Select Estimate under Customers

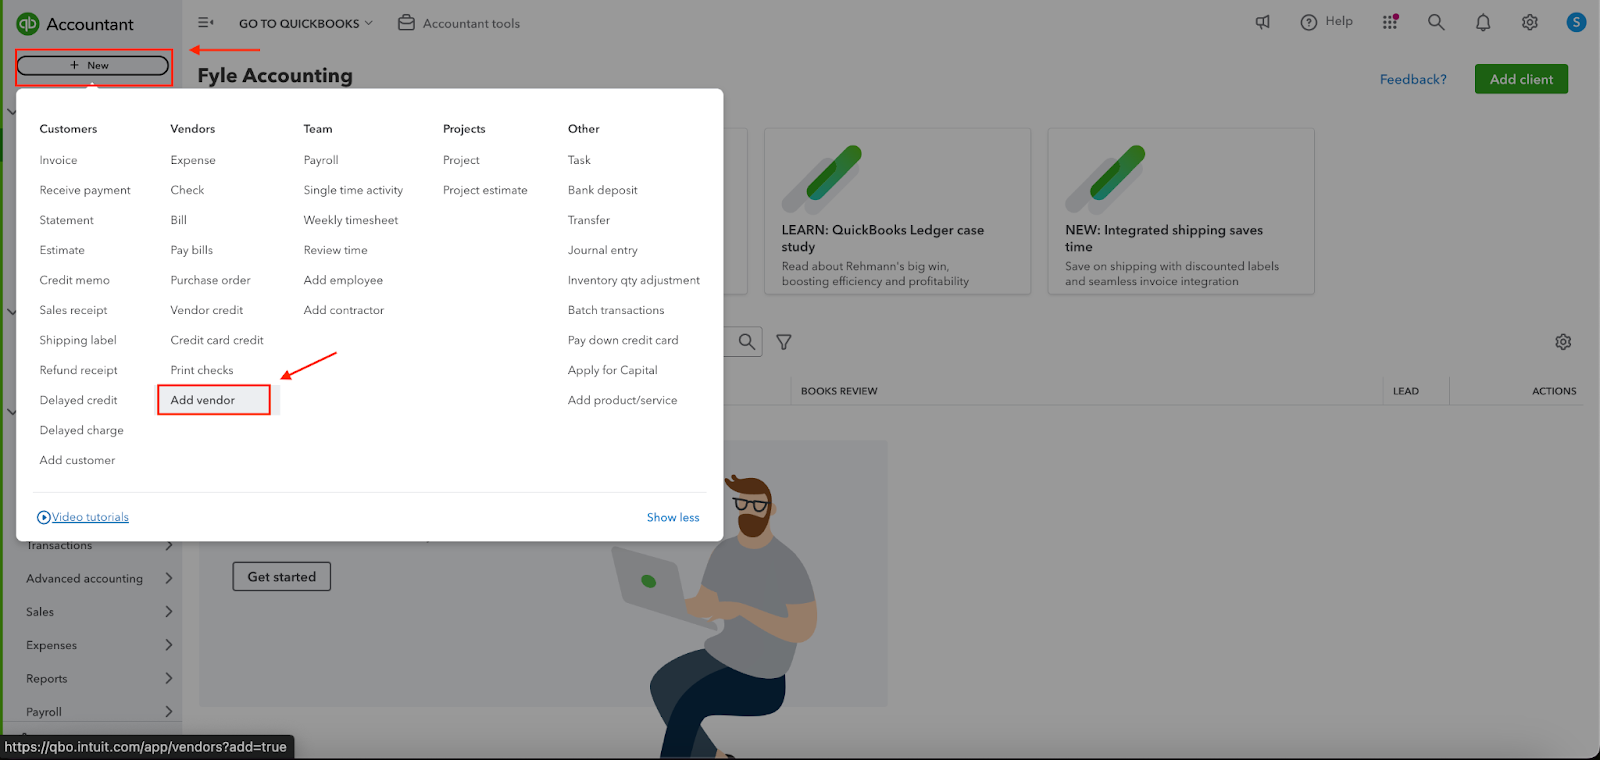(62, 250)
